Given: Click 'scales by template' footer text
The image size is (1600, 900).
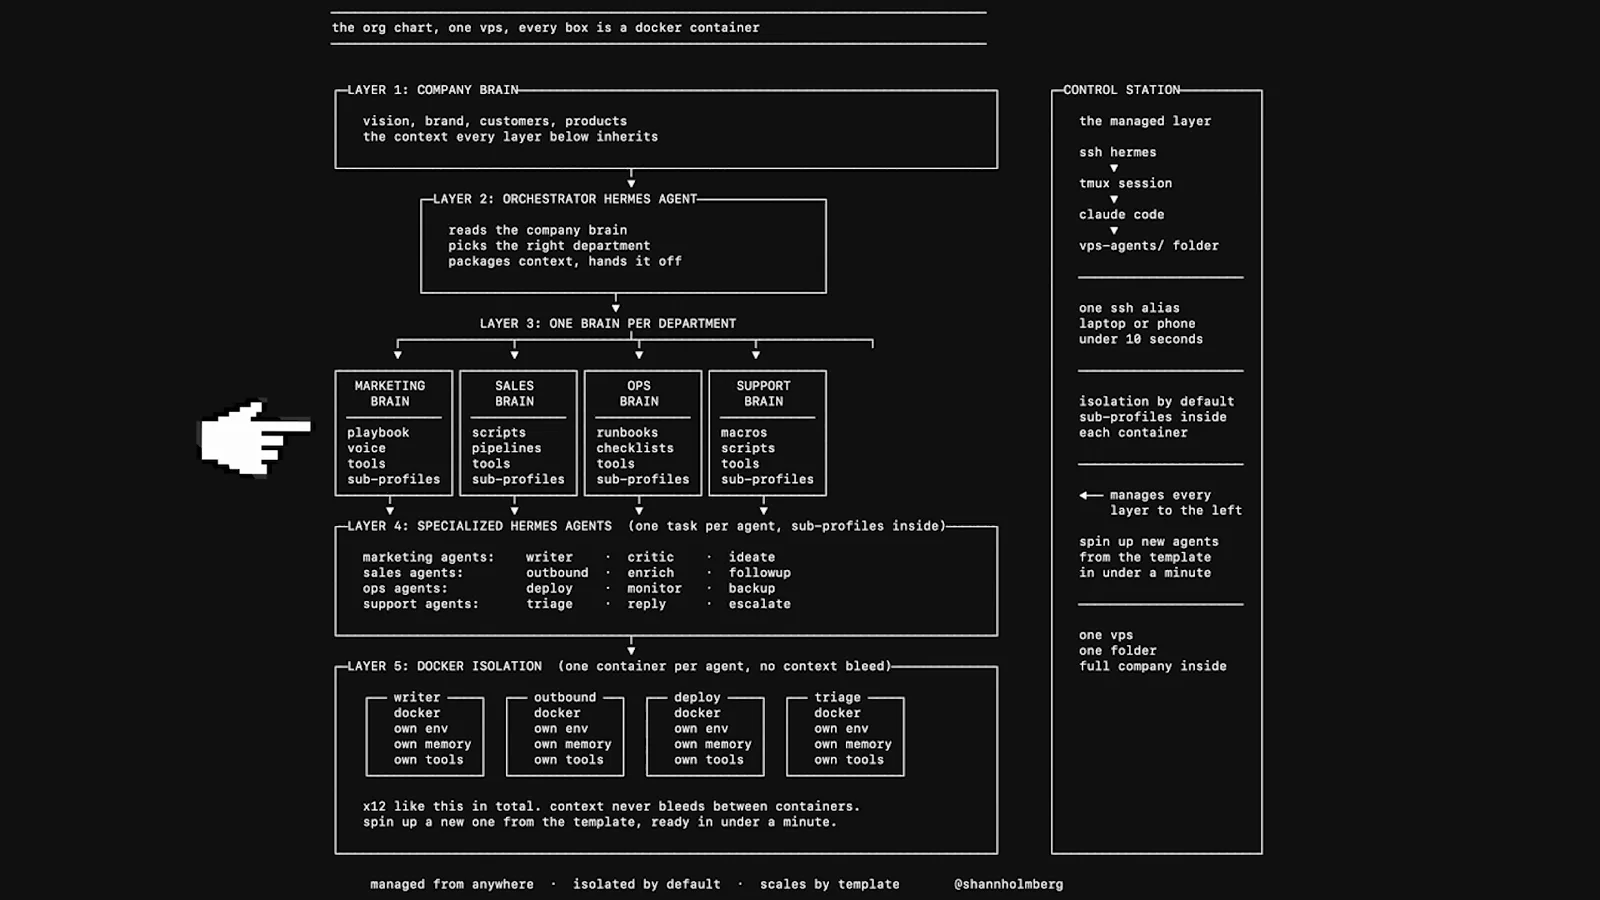Looking at the screenshot, I should click(x=829, y=884).
